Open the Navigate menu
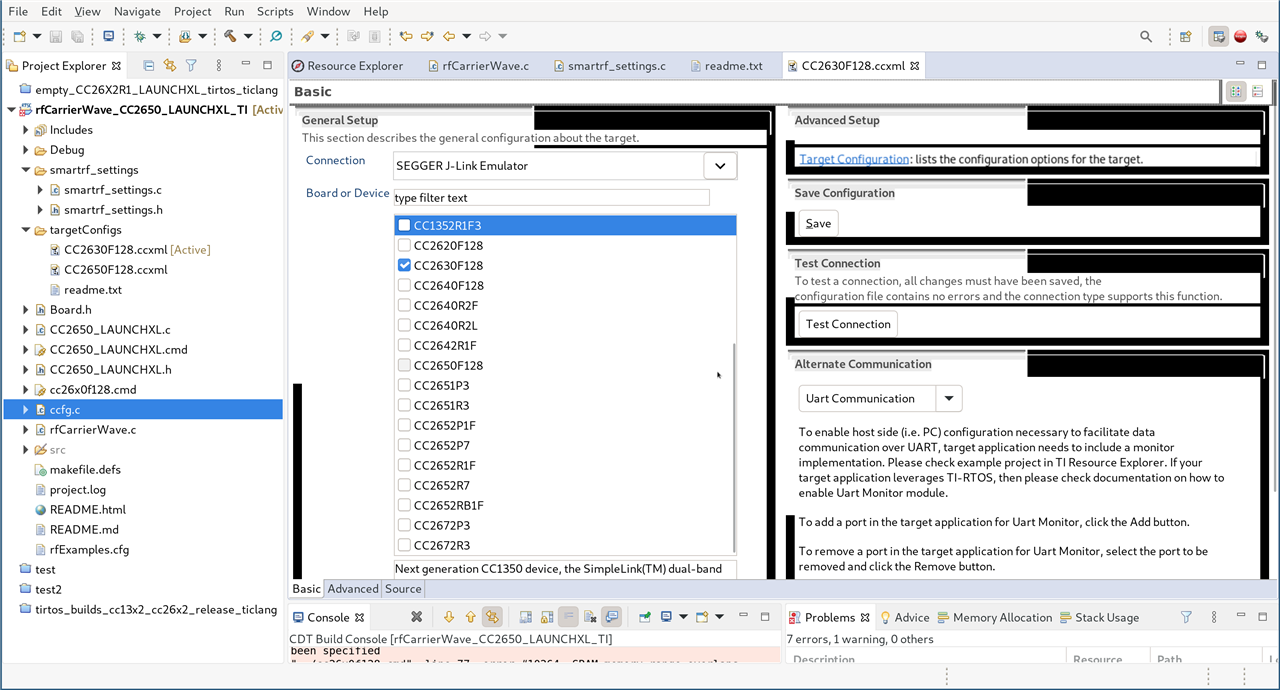 coord(137,11)
